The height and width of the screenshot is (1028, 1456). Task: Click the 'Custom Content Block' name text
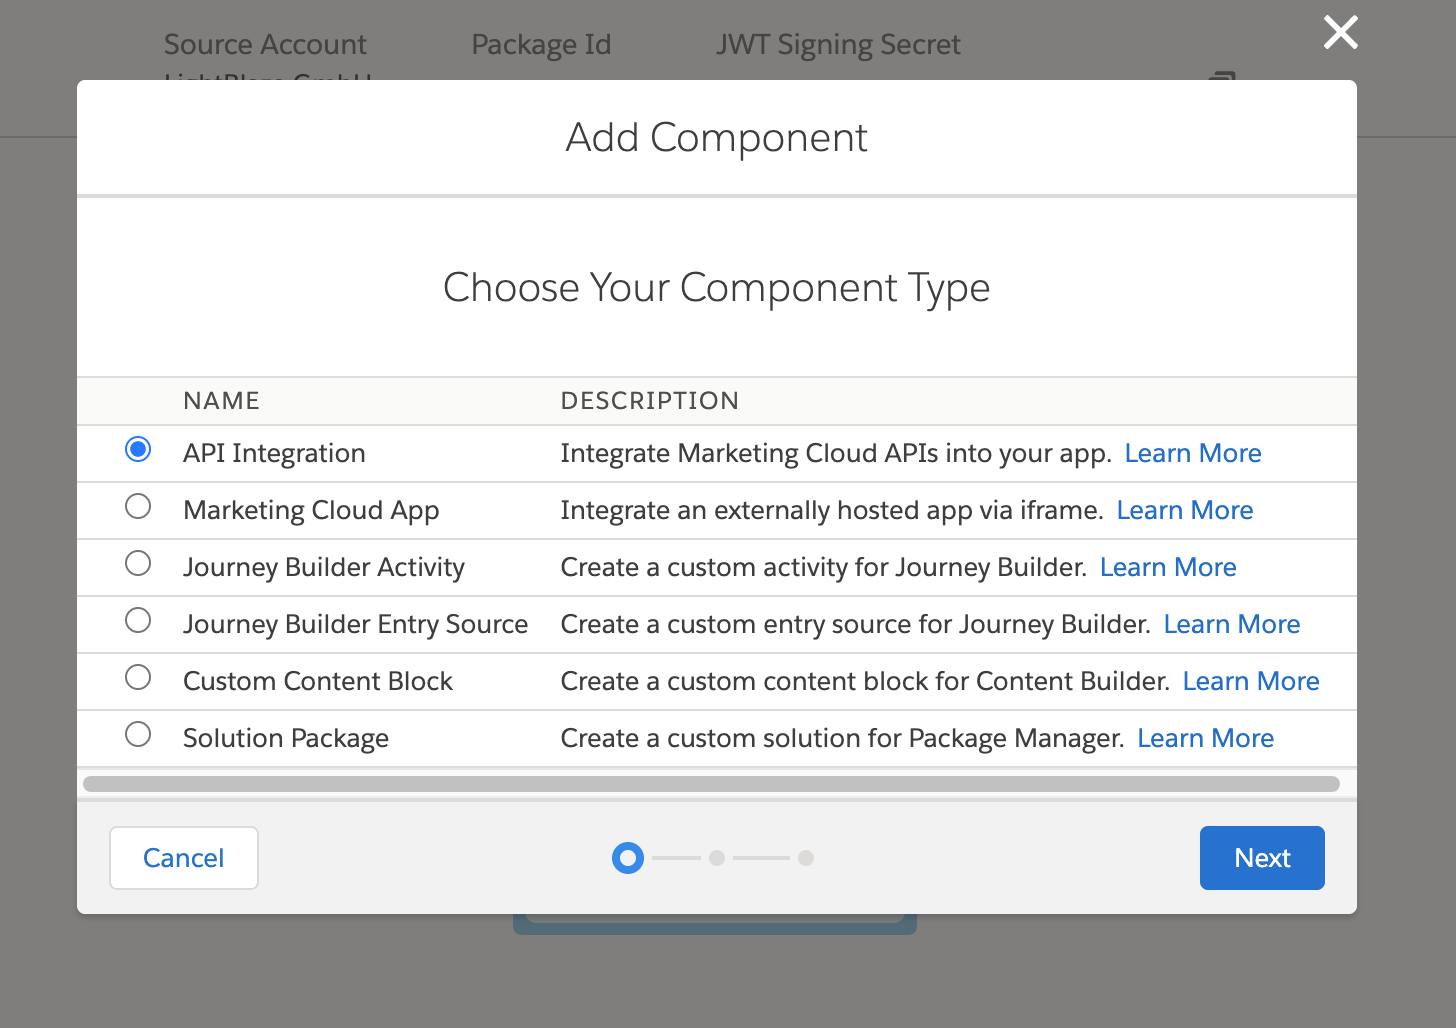318,681
